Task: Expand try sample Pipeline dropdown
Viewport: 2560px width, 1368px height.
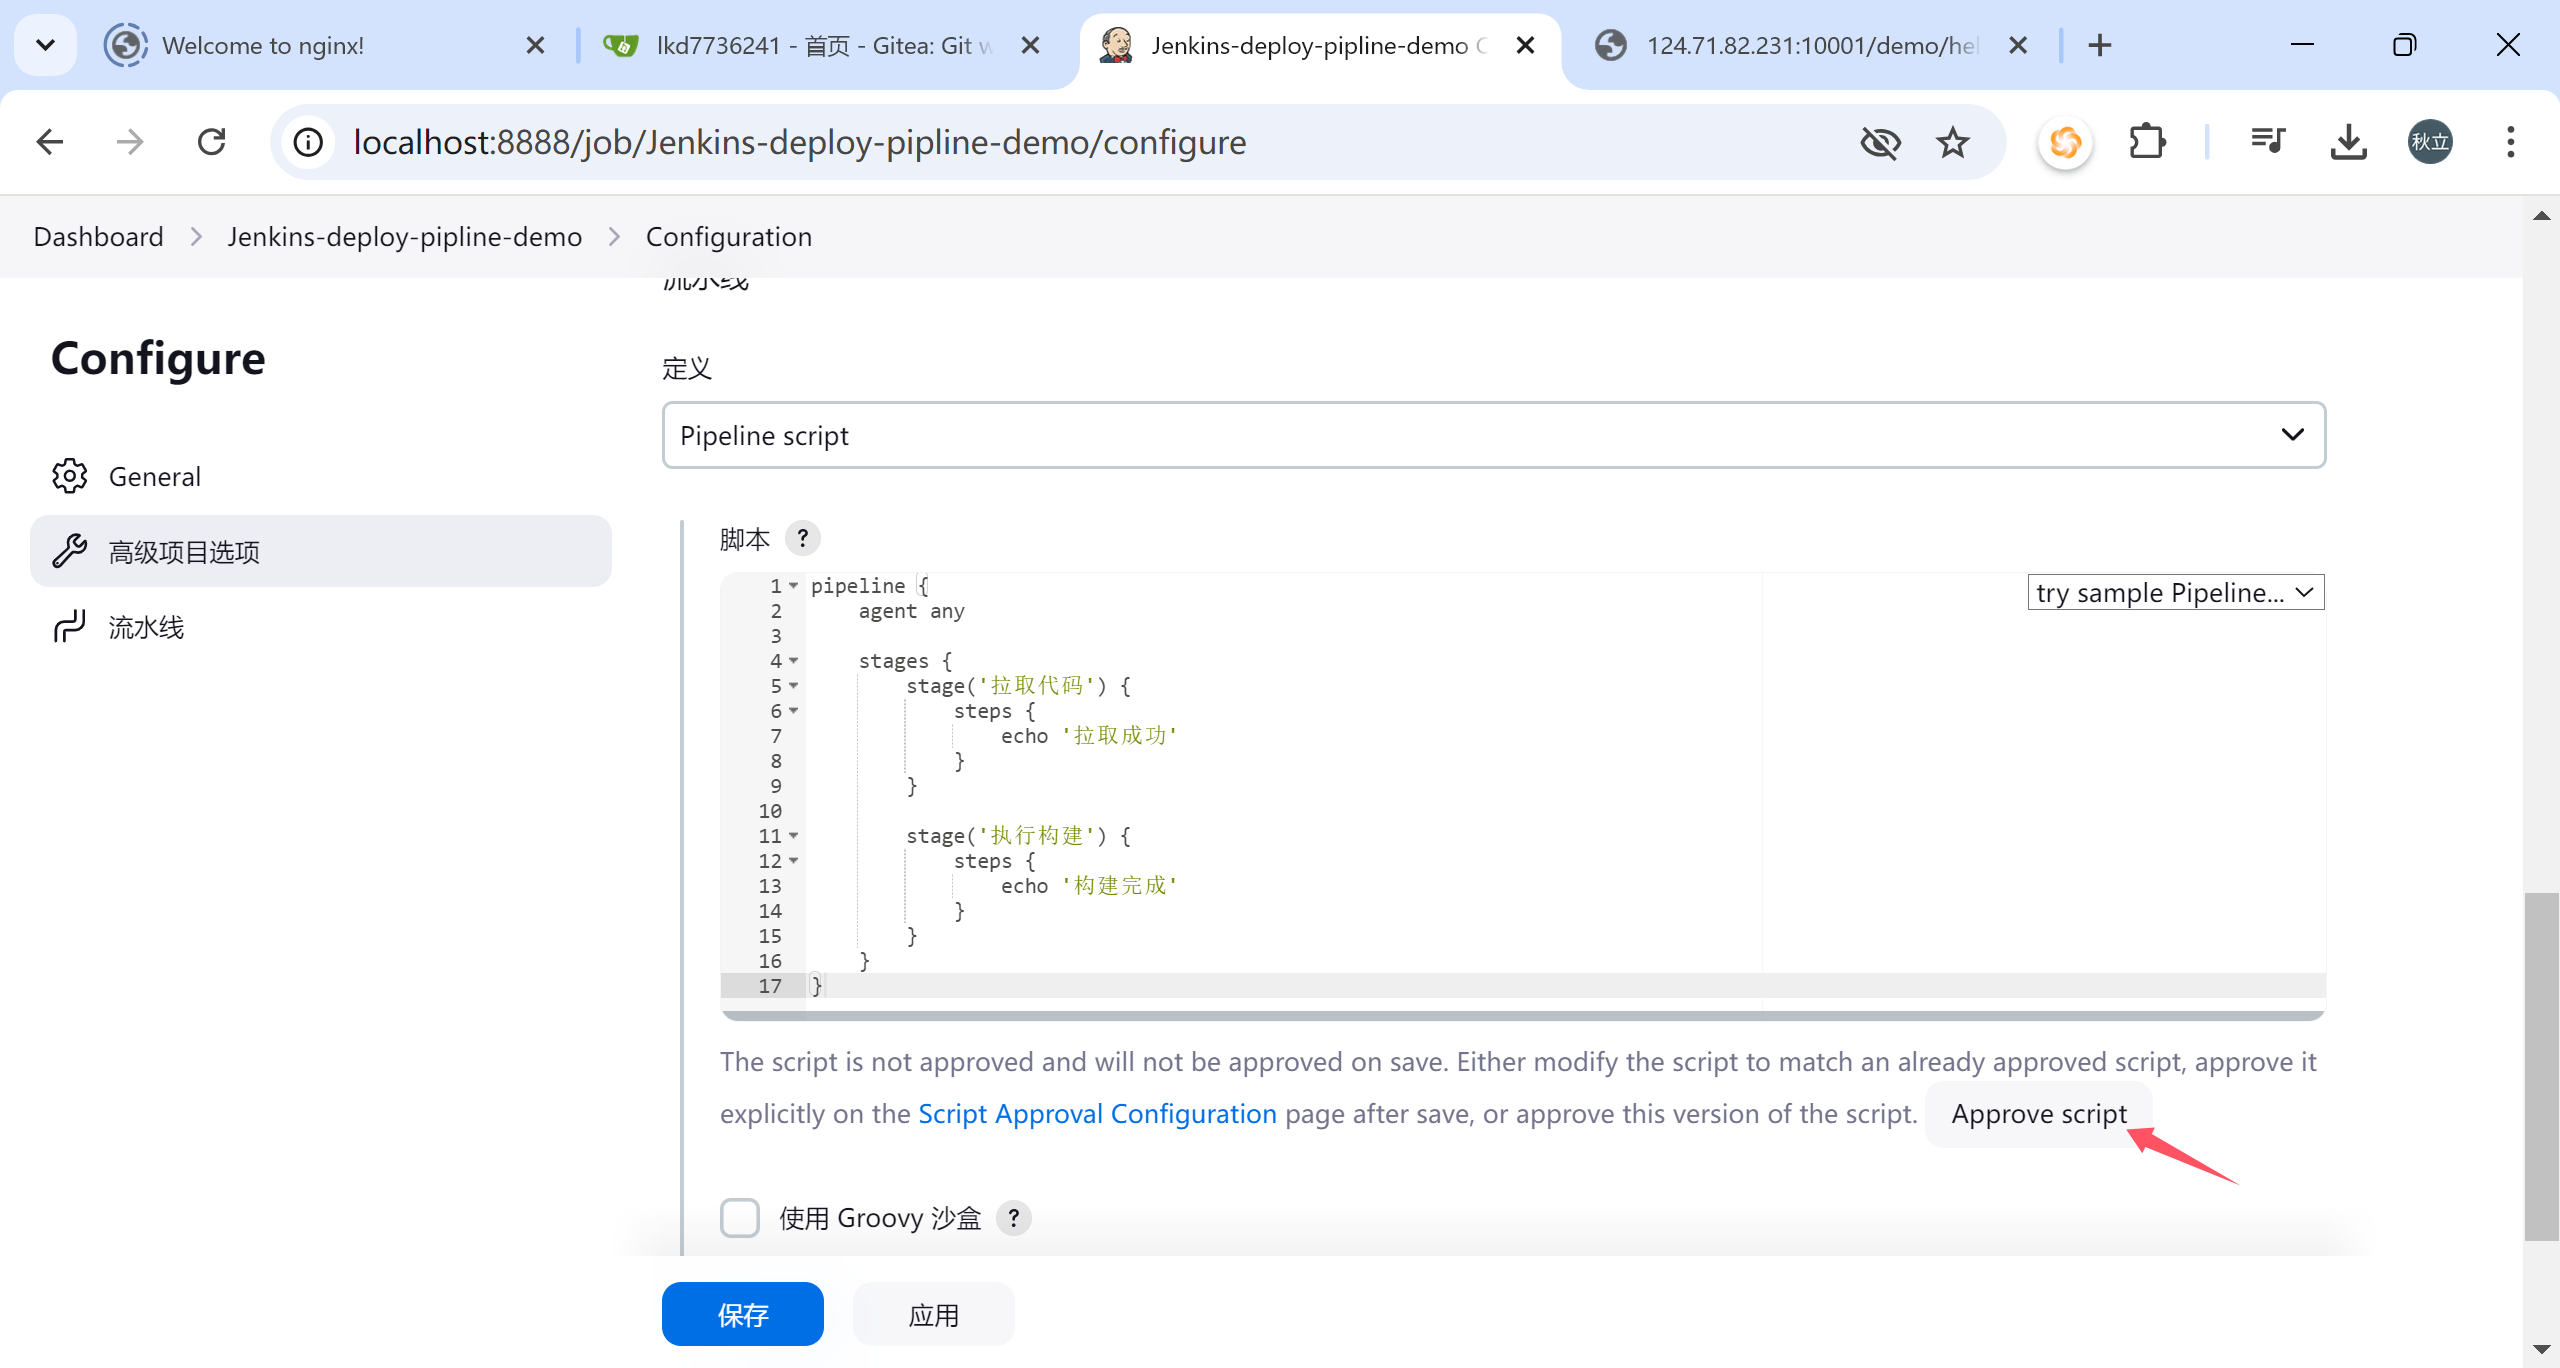Action: coord(2175,592)
